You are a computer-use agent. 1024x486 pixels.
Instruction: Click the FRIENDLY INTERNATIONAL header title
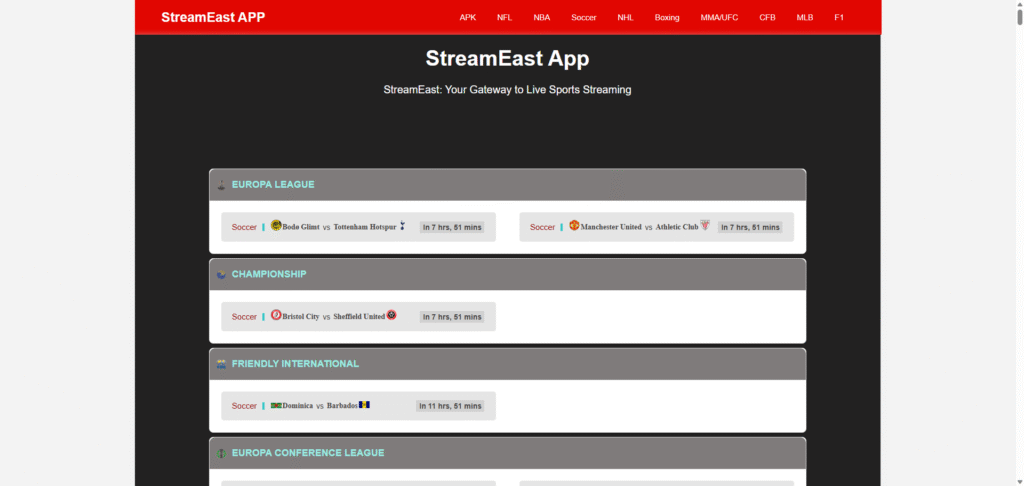pyautogui.click(x=295, y=364)
